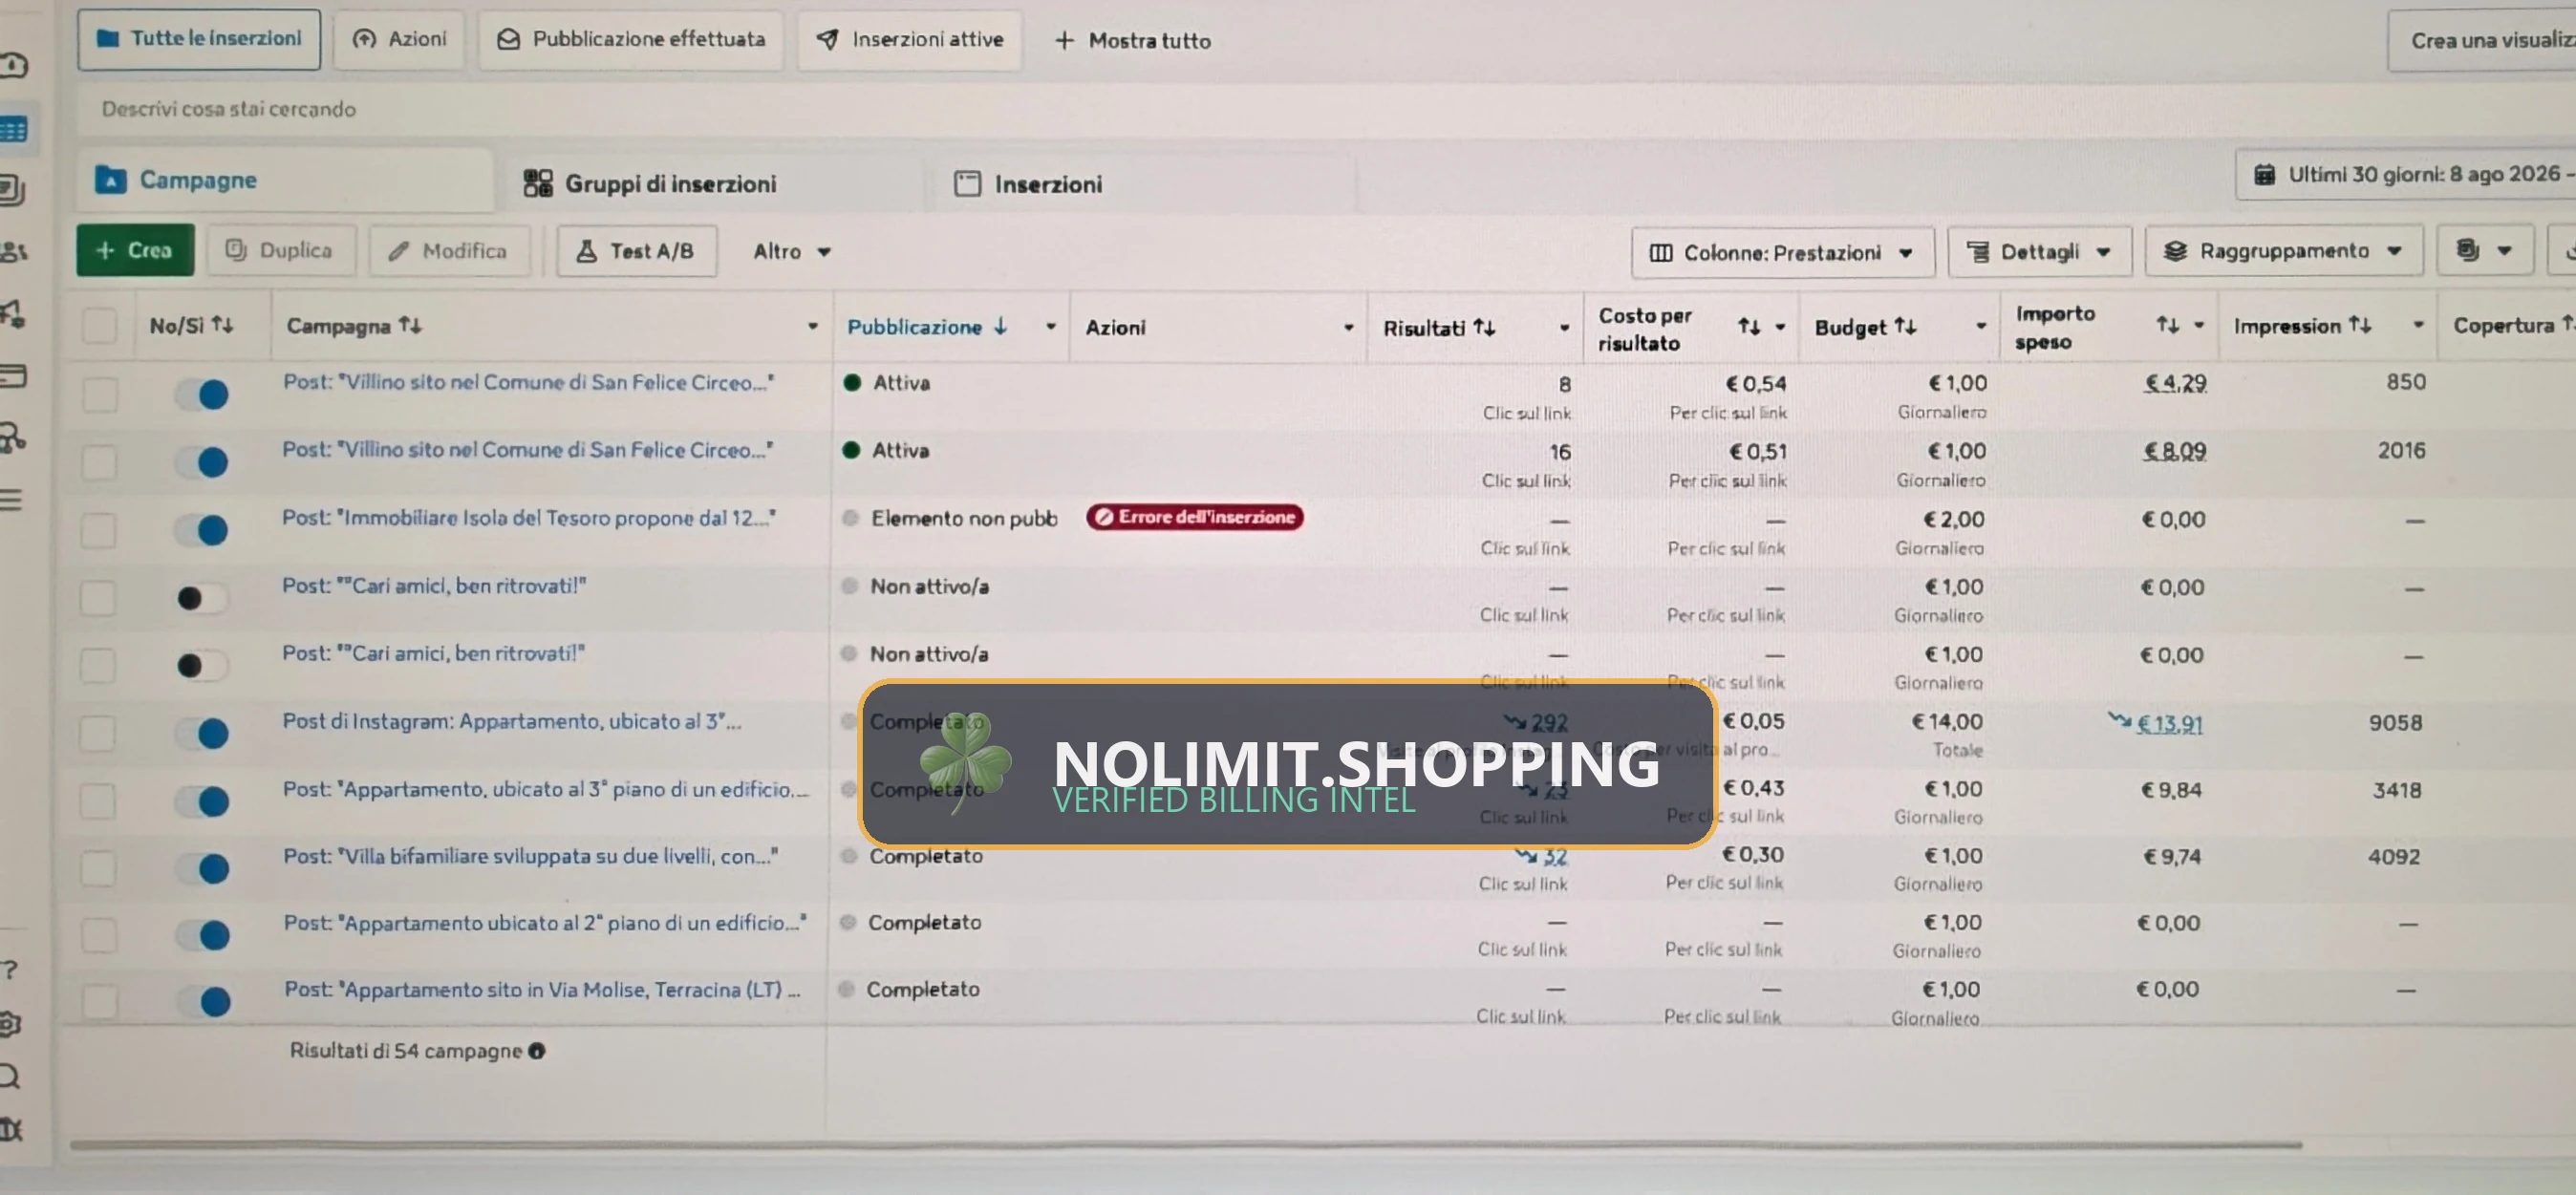Select the Inserzioni tab

(1028, 184)
